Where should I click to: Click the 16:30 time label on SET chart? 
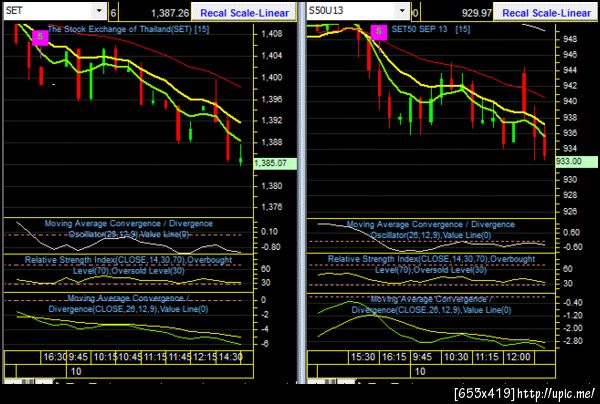coord(55,357)
